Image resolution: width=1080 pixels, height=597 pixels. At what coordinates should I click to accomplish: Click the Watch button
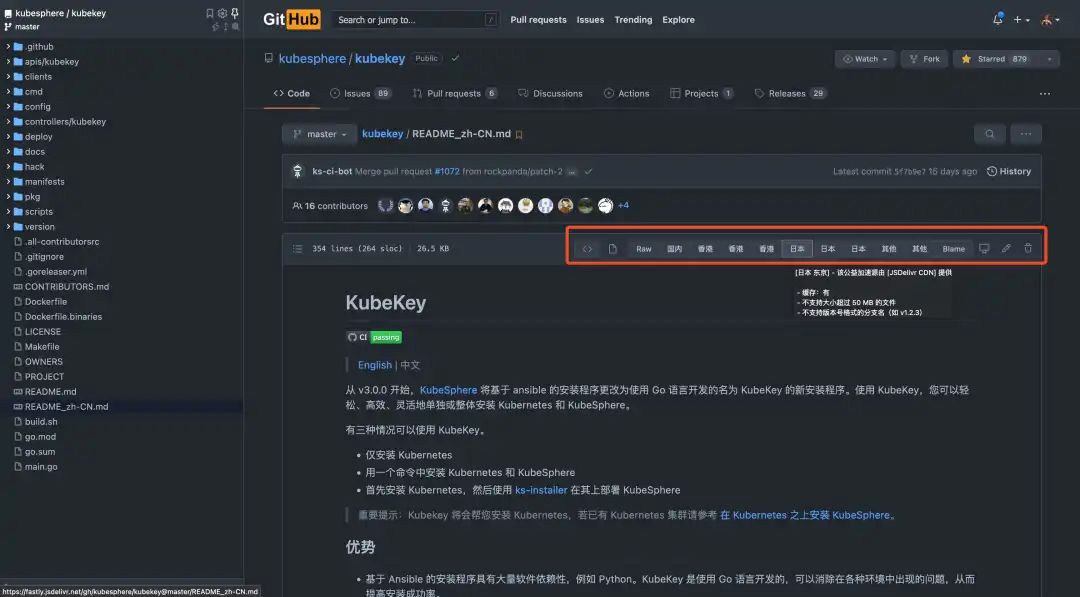[864, 59]
